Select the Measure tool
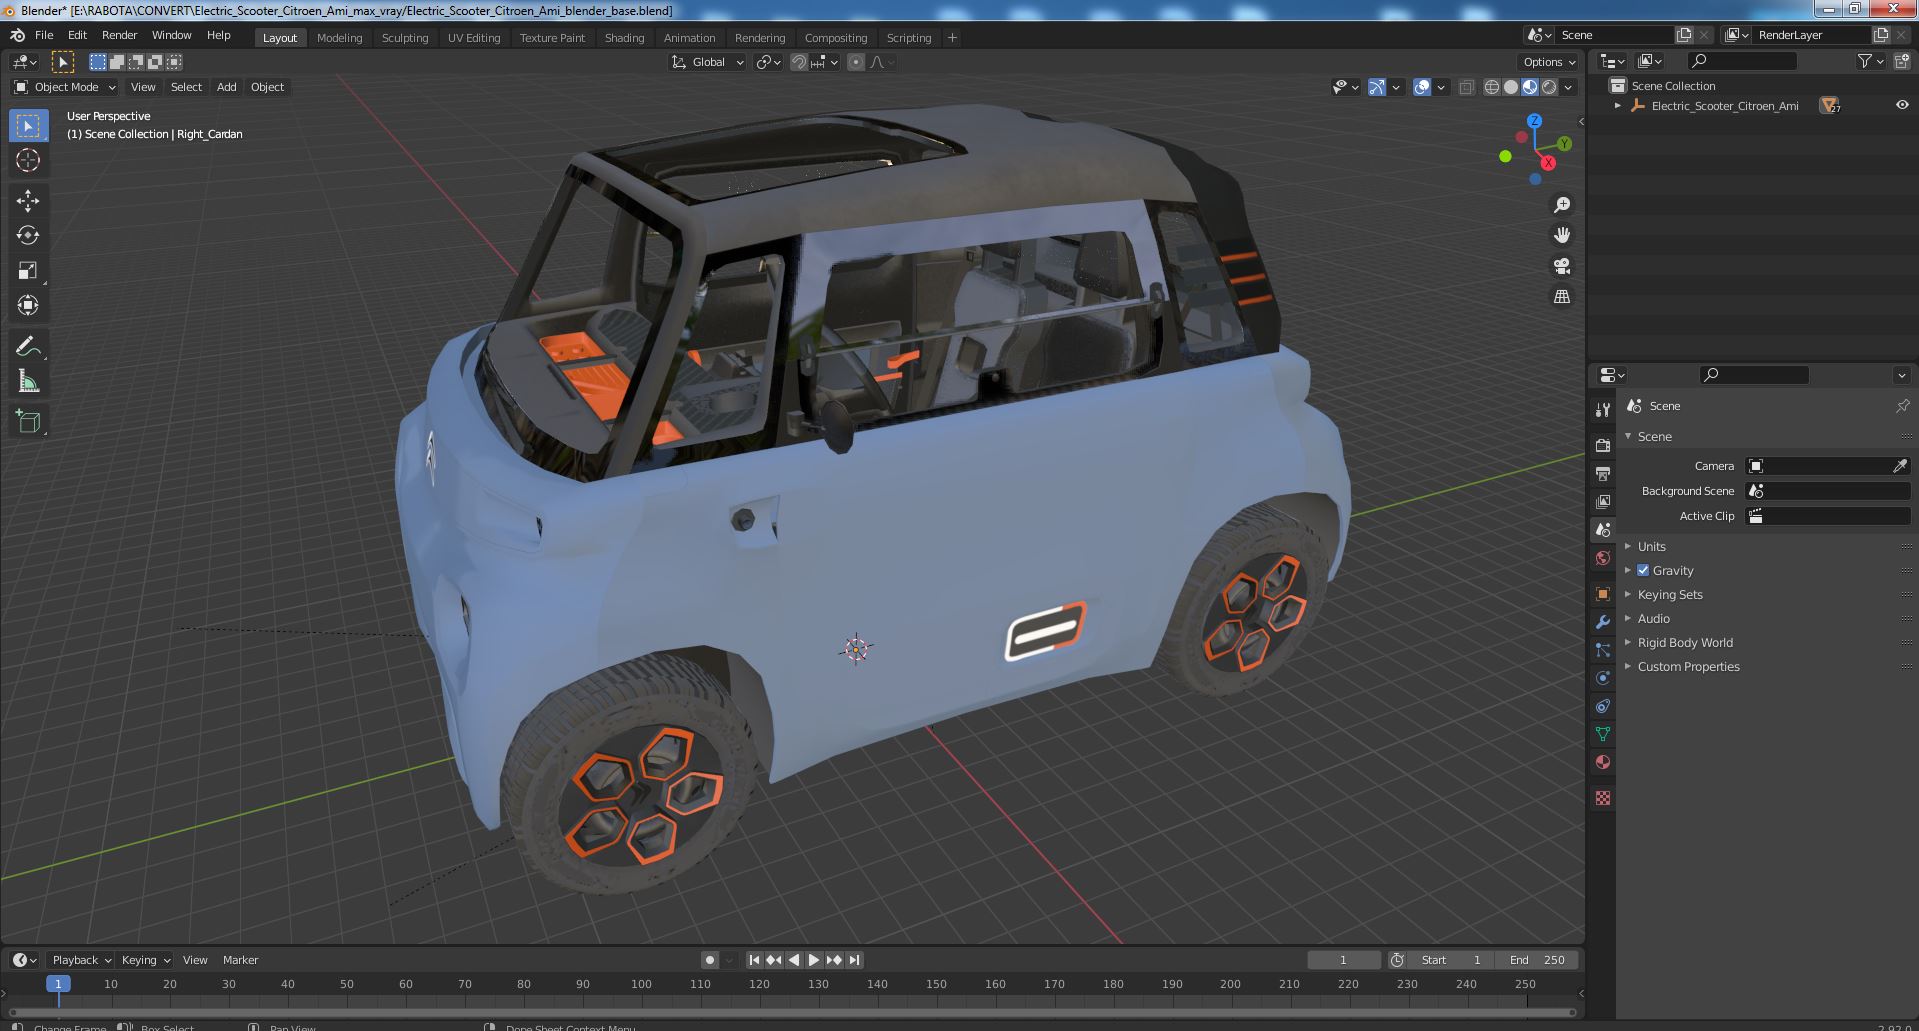 tap(28, 382)
